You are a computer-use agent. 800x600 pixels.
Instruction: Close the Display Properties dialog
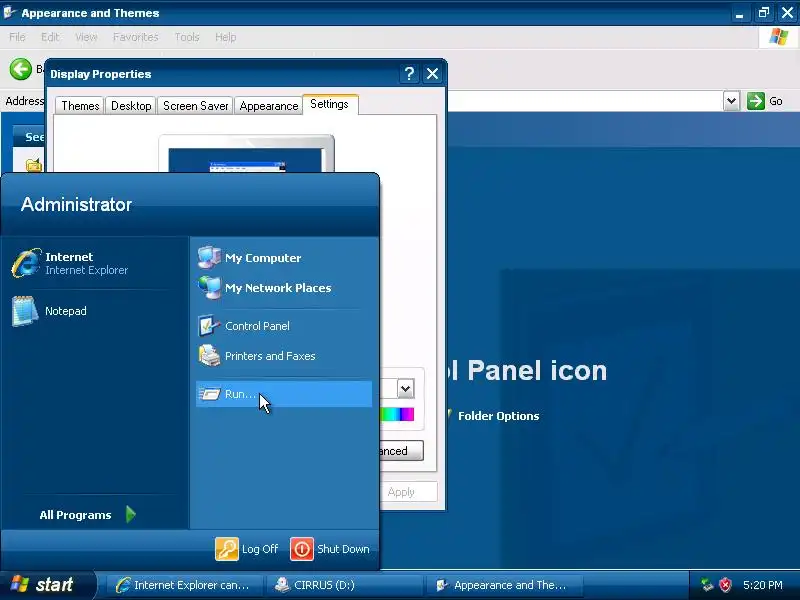tap(433, 74)
